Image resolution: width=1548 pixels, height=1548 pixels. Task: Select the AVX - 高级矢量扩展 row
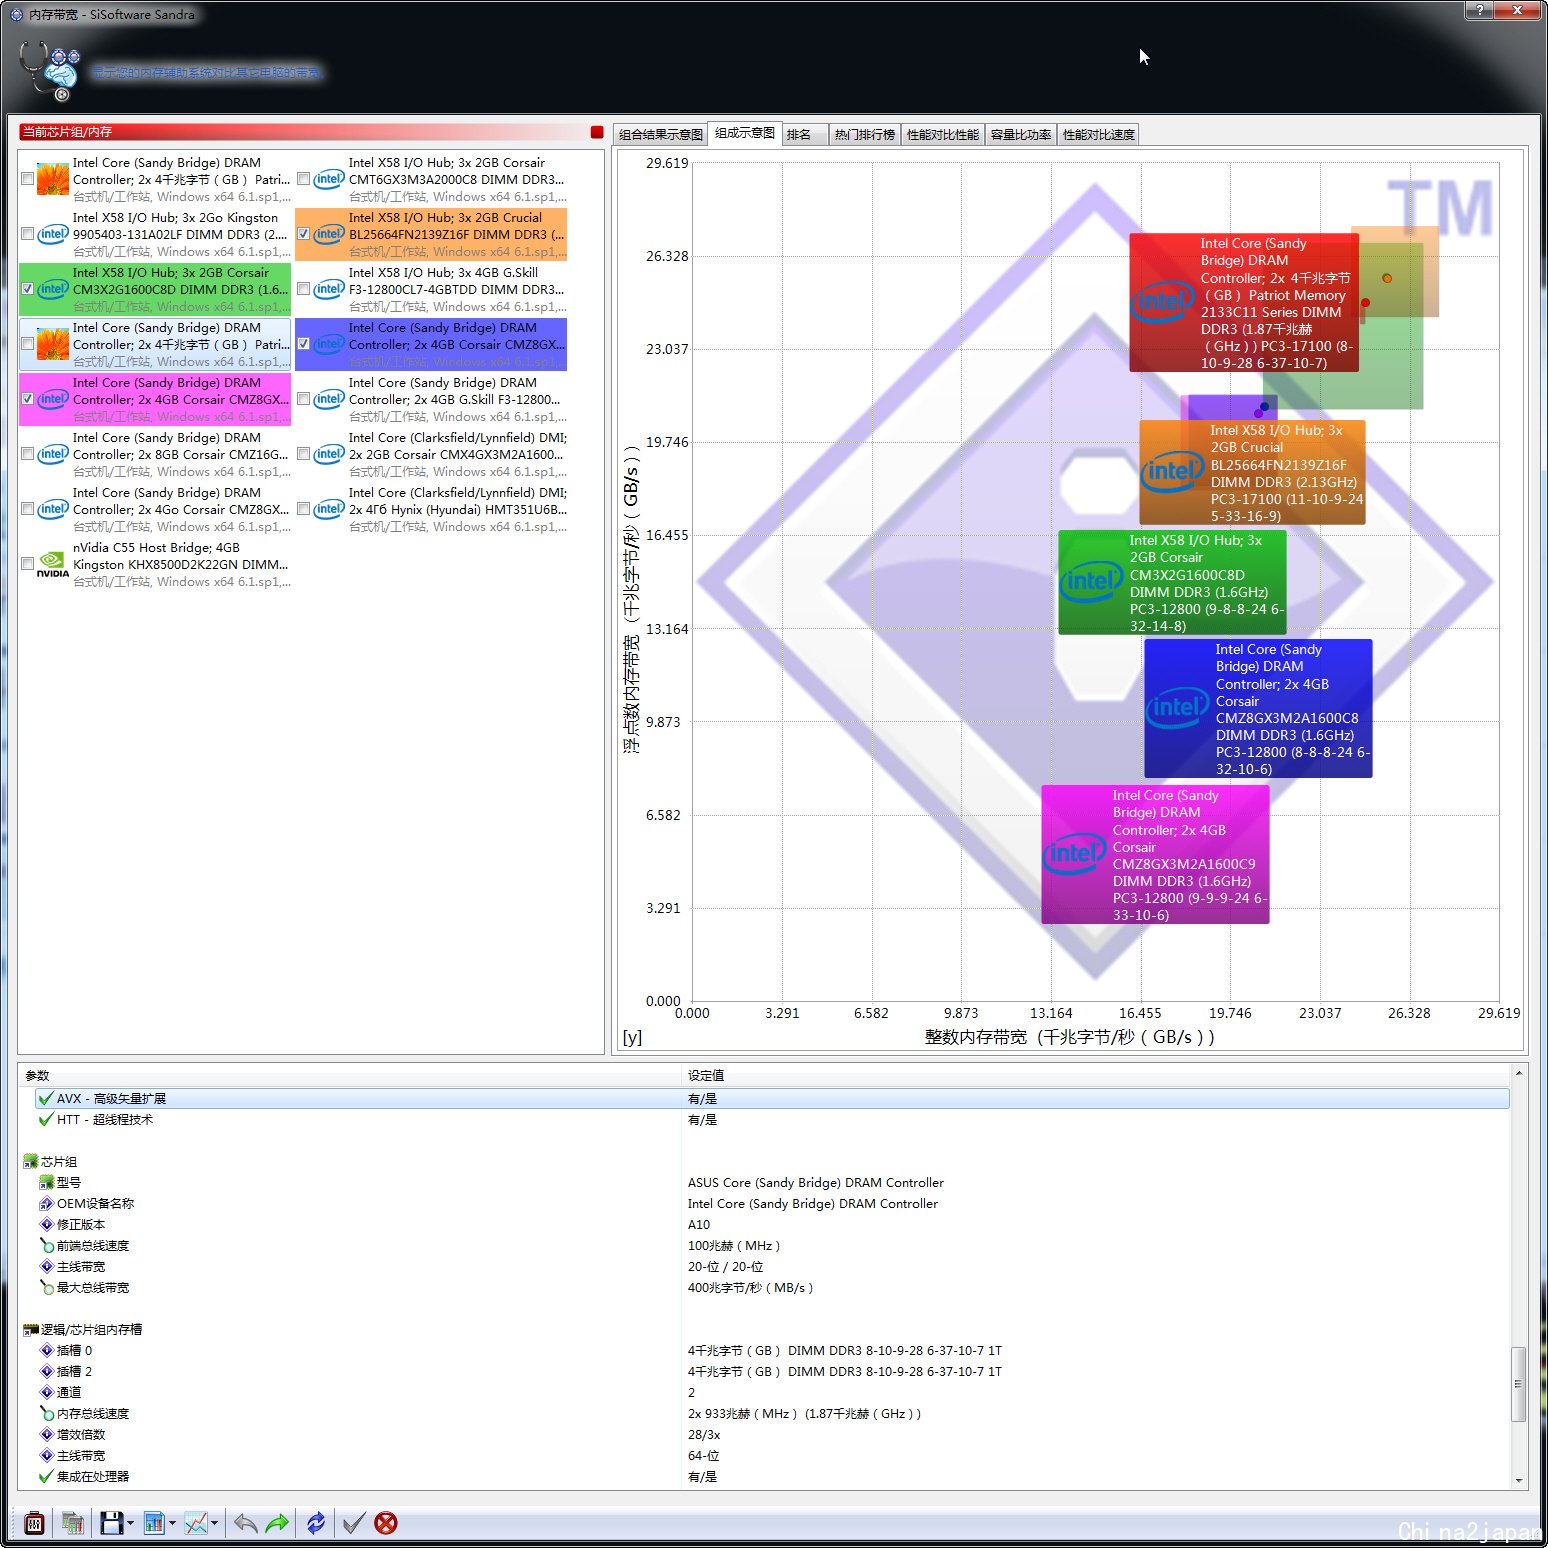pyautogui.click(x=772, y=1099)
